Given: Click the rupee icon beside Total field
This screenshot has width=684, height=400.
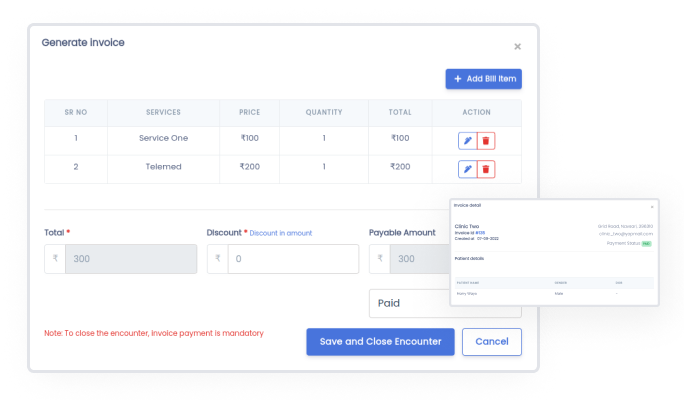Looking at the screenshot, I should 55,259.
